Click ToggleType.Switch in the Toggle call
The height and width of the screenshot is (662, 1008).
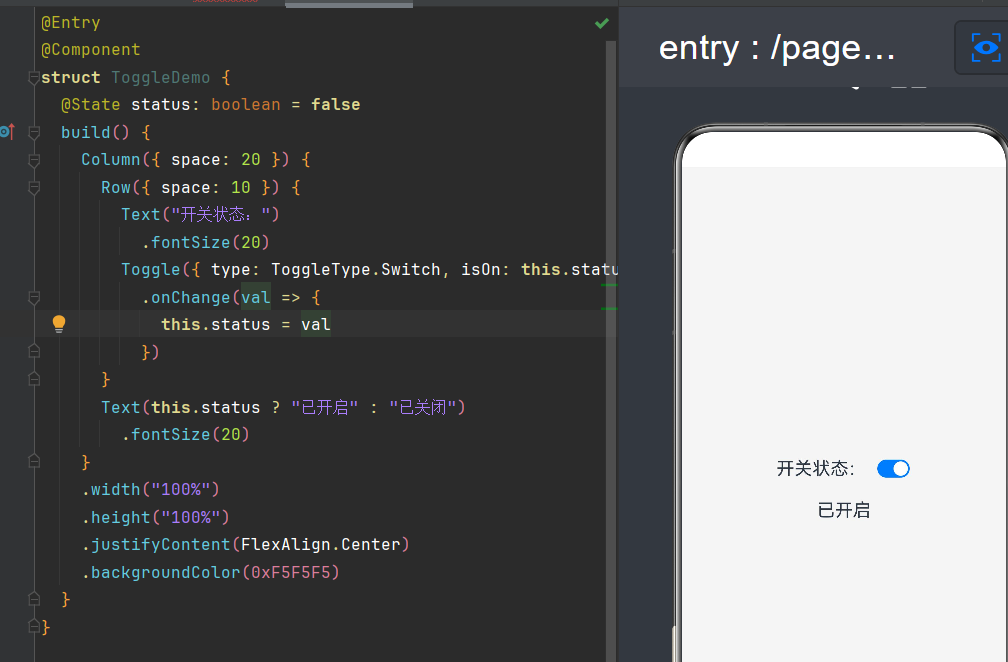[x=356, y=269]
